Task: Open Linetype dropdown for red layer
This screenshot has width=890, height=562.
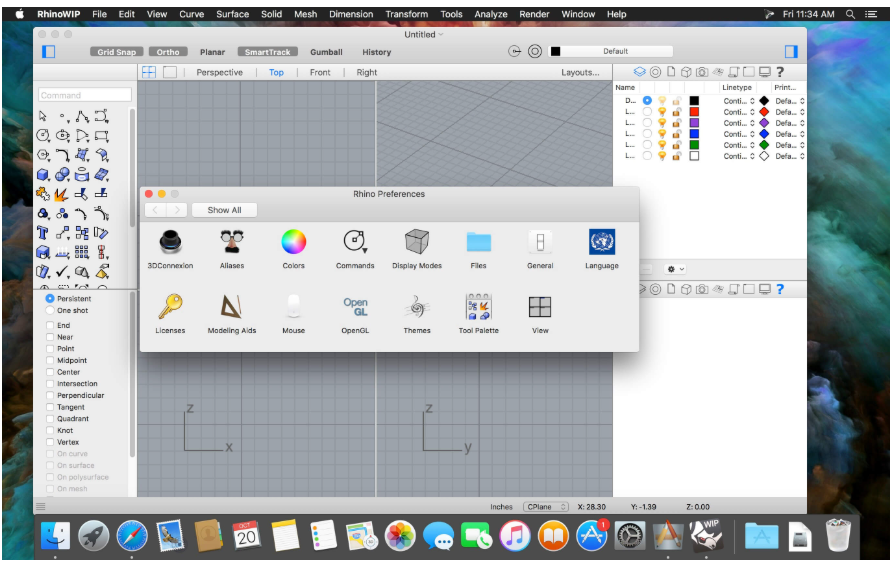Action: click(738, 112)
